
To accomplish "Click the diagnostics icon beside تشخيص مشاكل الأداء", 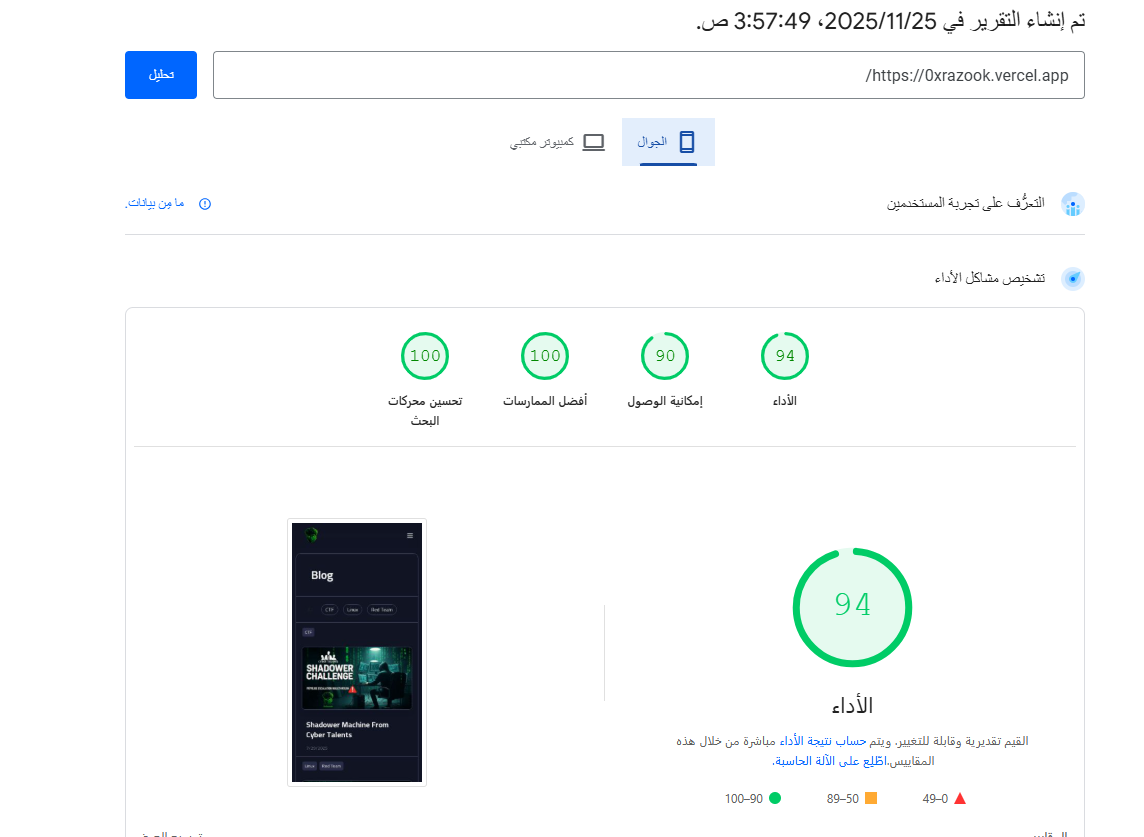I will tap(1072, 278).
